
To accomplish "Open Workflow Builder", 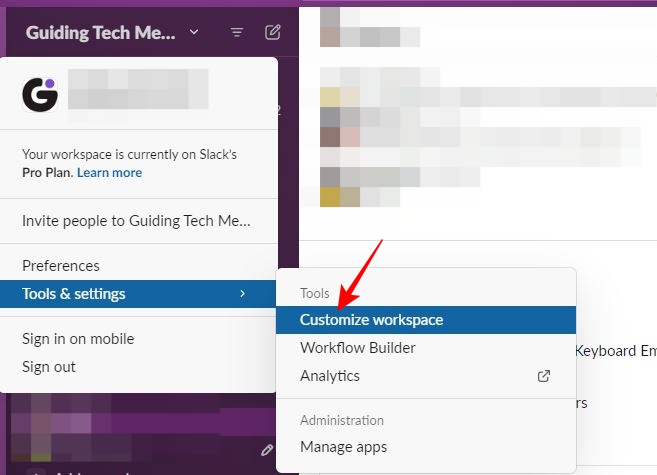I will click(x=426, y=348).
